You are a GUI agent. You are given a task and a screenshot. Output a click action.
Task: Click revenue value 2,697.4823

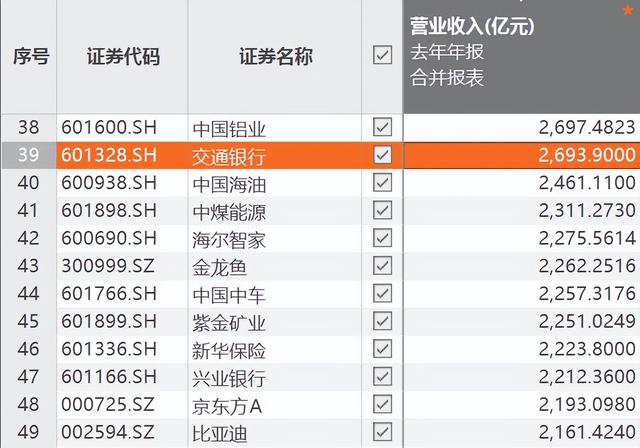587,128
